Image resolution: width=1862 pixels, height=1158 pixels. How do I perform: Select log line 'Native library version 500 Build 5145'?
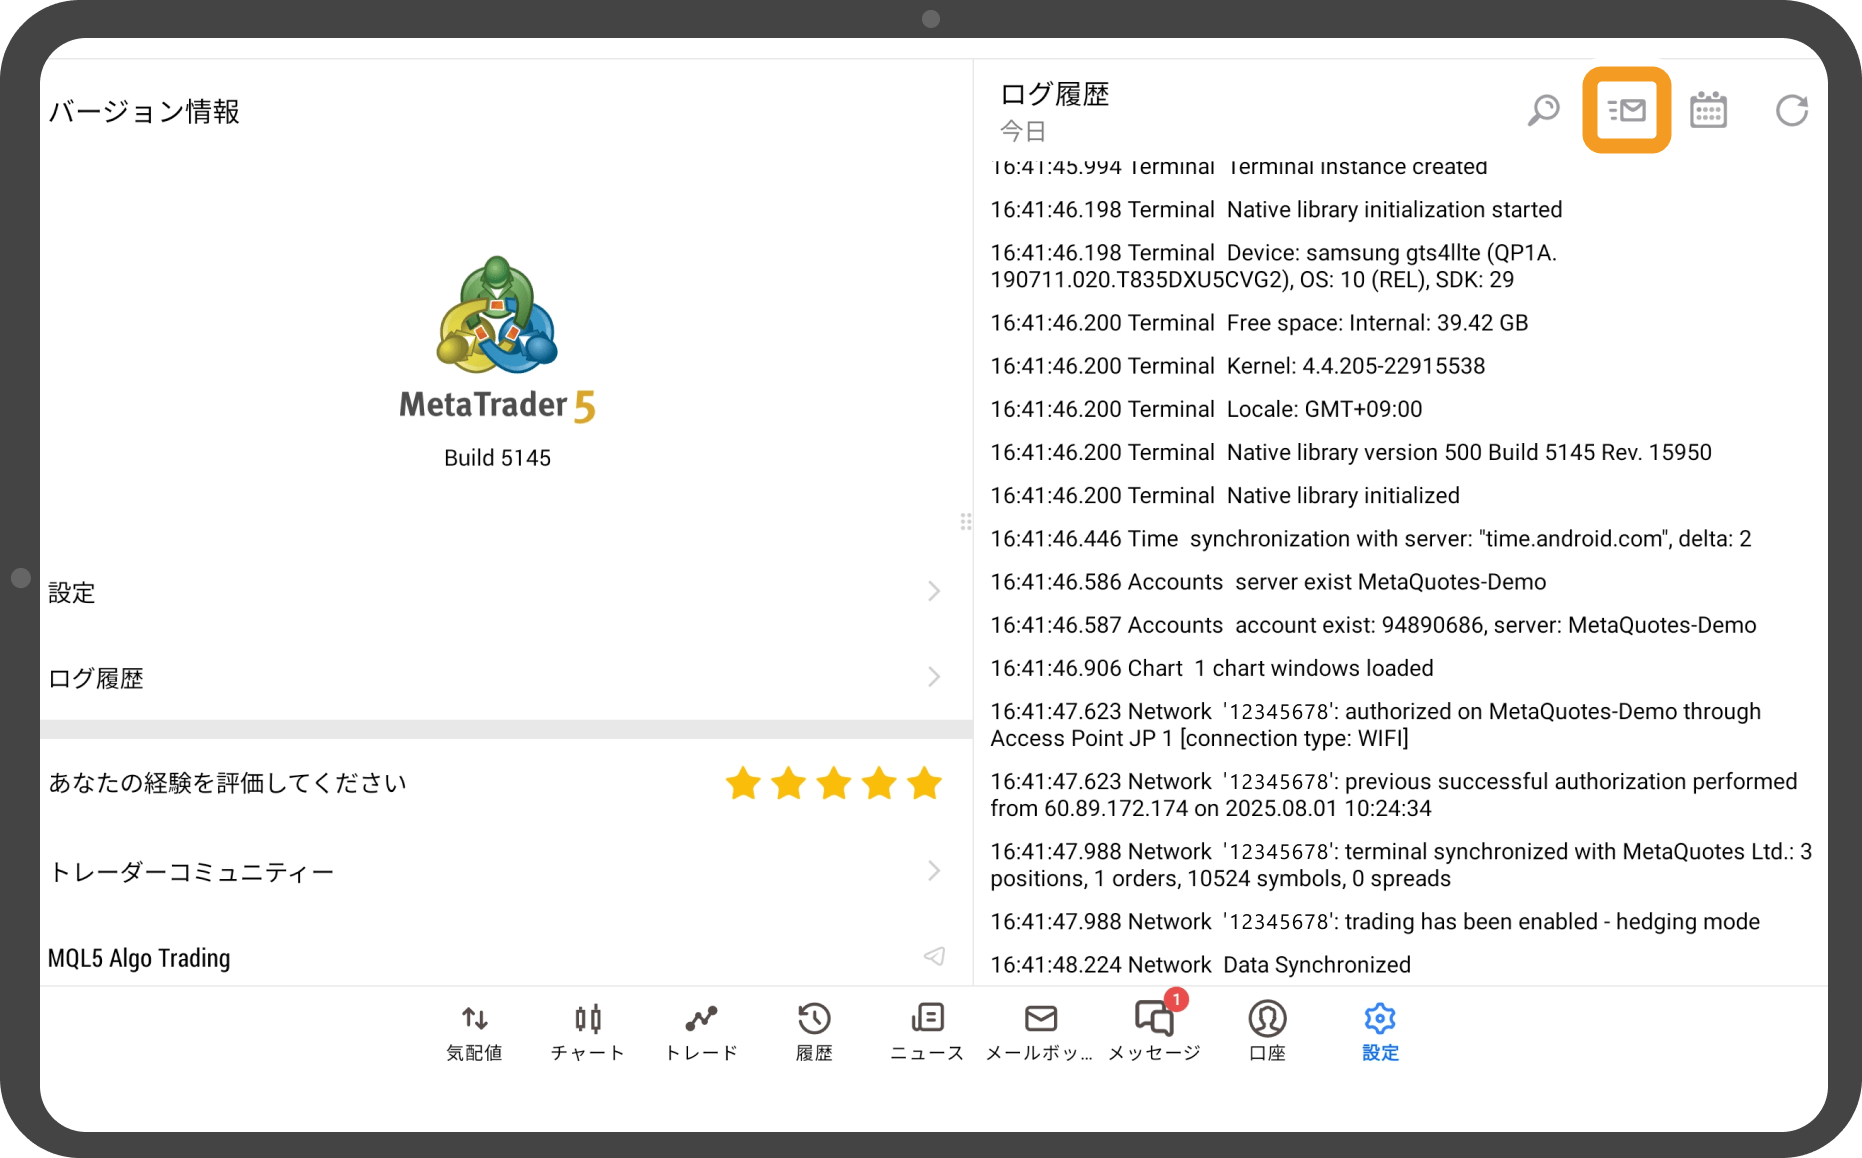pyautogui.click(x=1351, y=452)
